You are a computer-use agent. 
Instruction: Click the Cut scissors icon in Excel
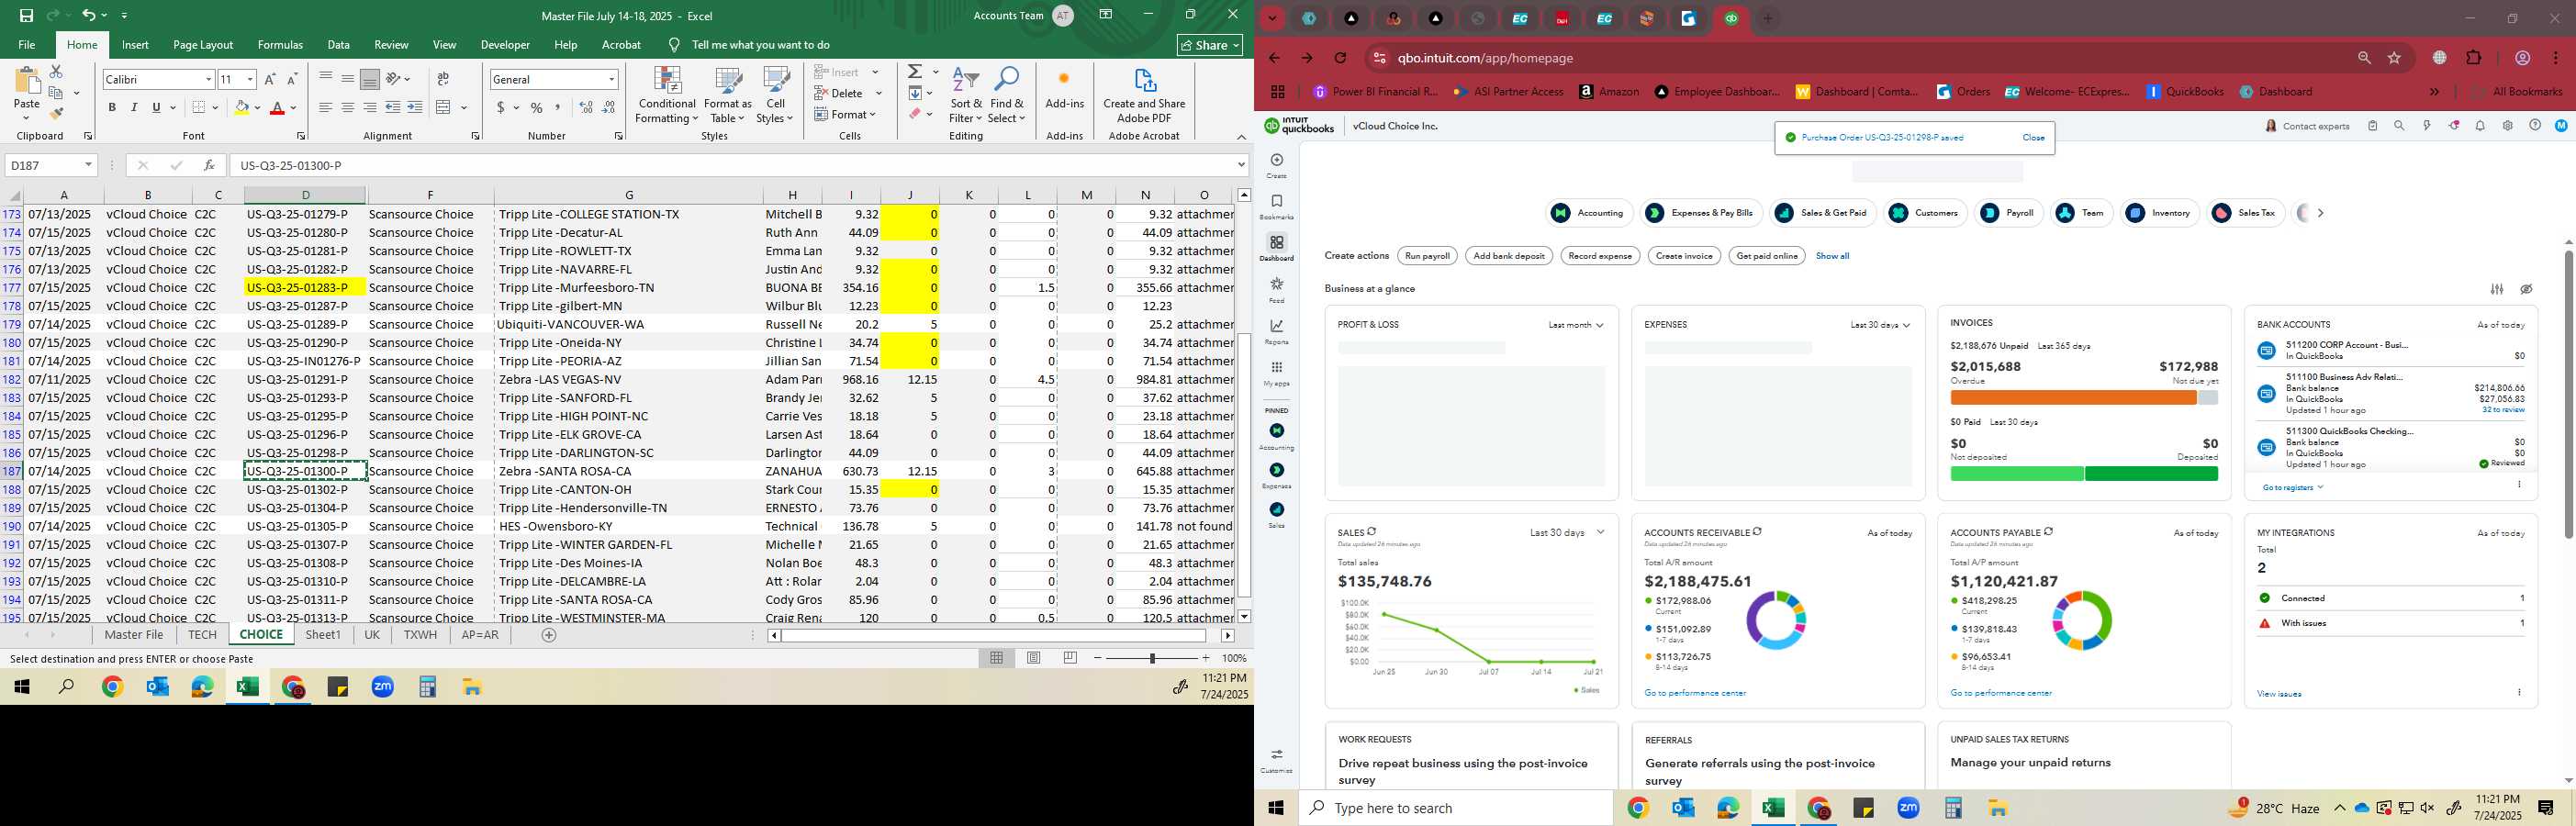click(56, 72)
